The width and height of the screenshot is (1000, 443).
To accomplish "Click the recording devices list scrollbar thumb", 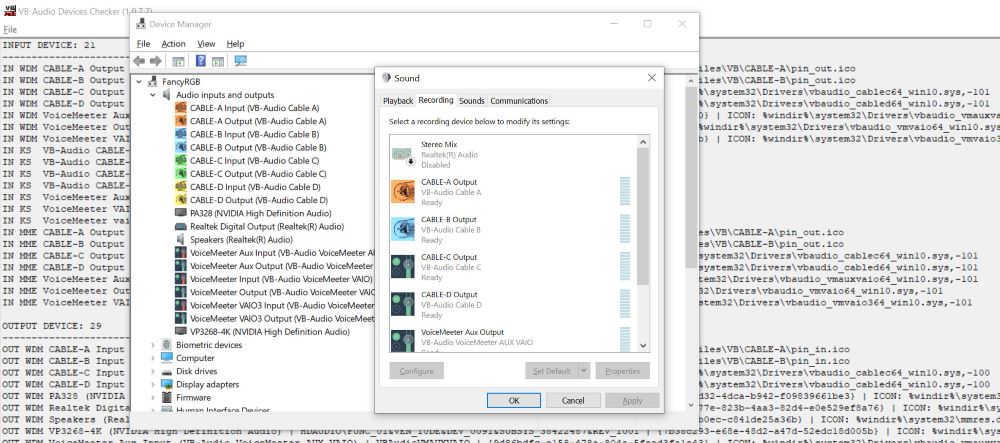I will (x=643, y=217).
